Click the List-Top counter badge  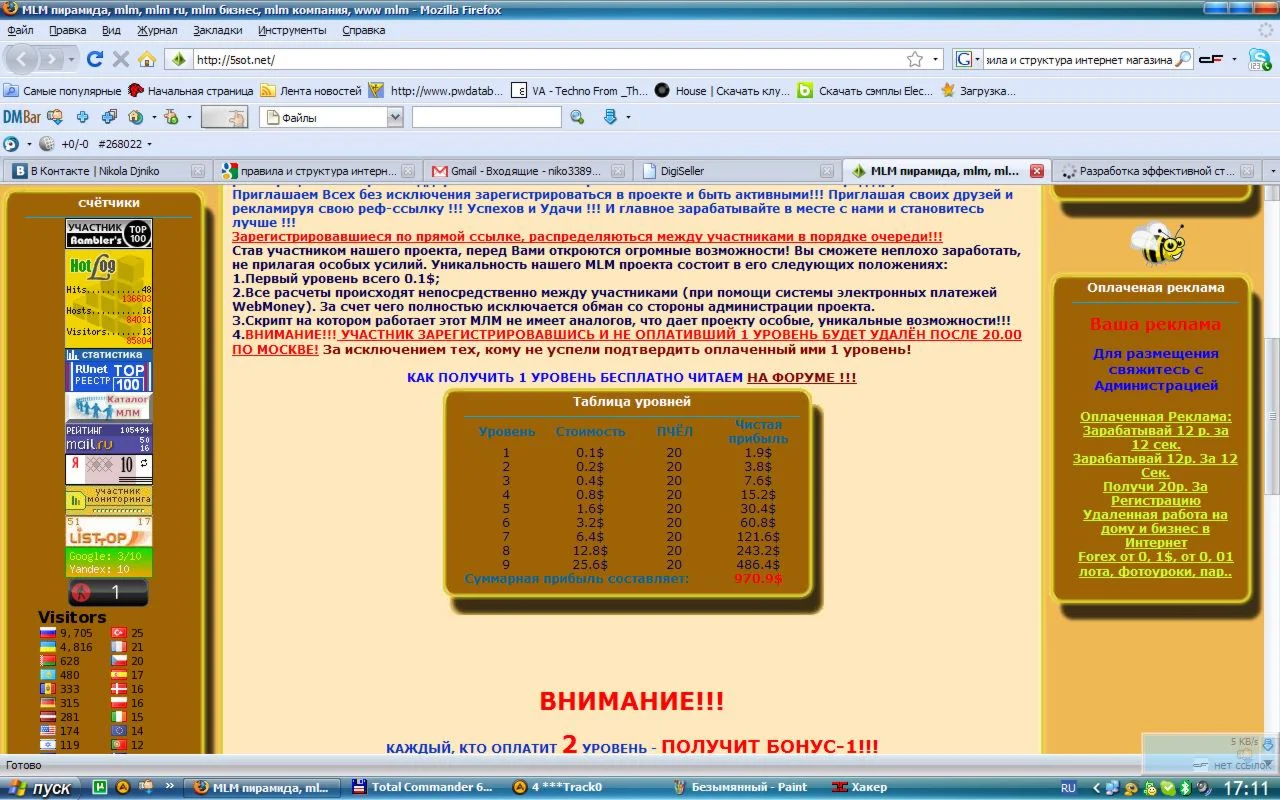click(x=109, y=531)
